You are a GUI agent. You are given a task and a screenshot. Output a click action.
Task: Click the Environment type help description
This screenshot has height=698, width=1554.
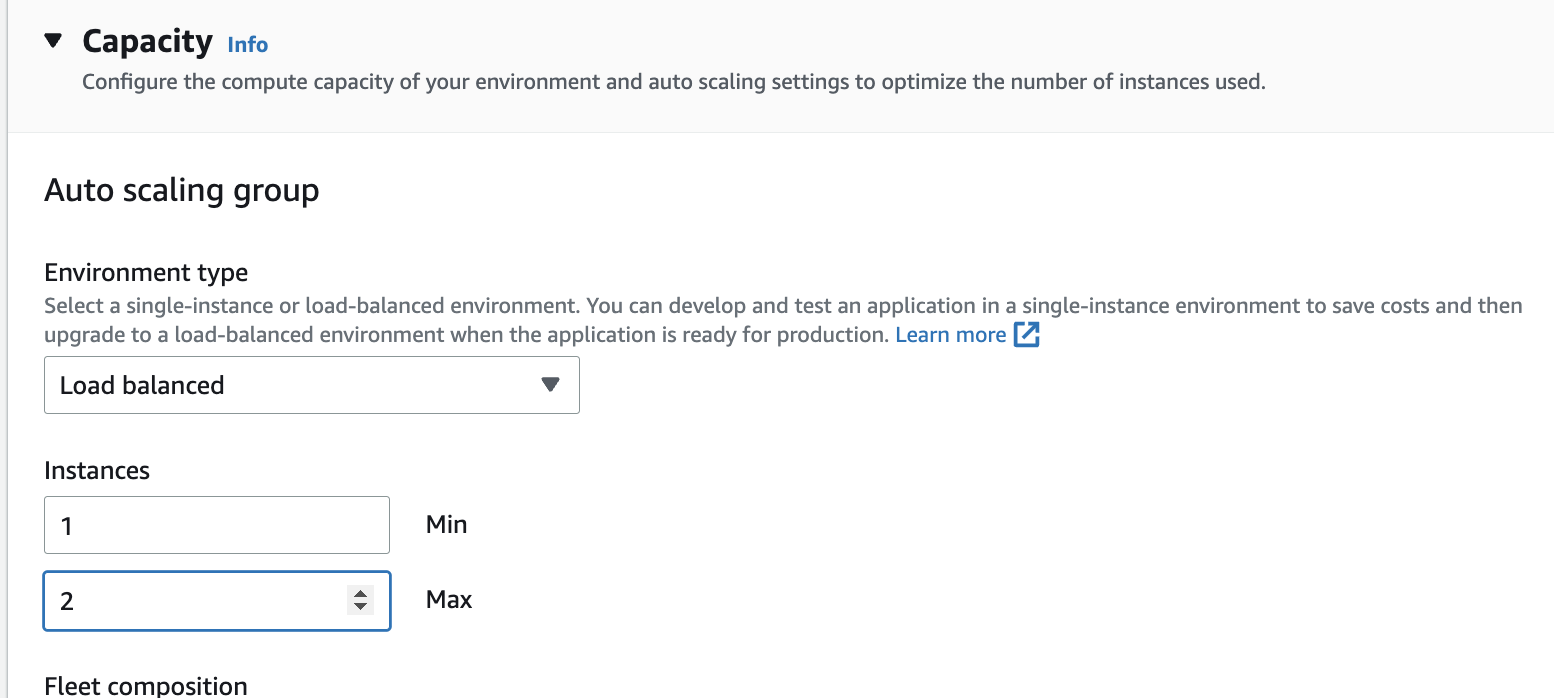700,306
